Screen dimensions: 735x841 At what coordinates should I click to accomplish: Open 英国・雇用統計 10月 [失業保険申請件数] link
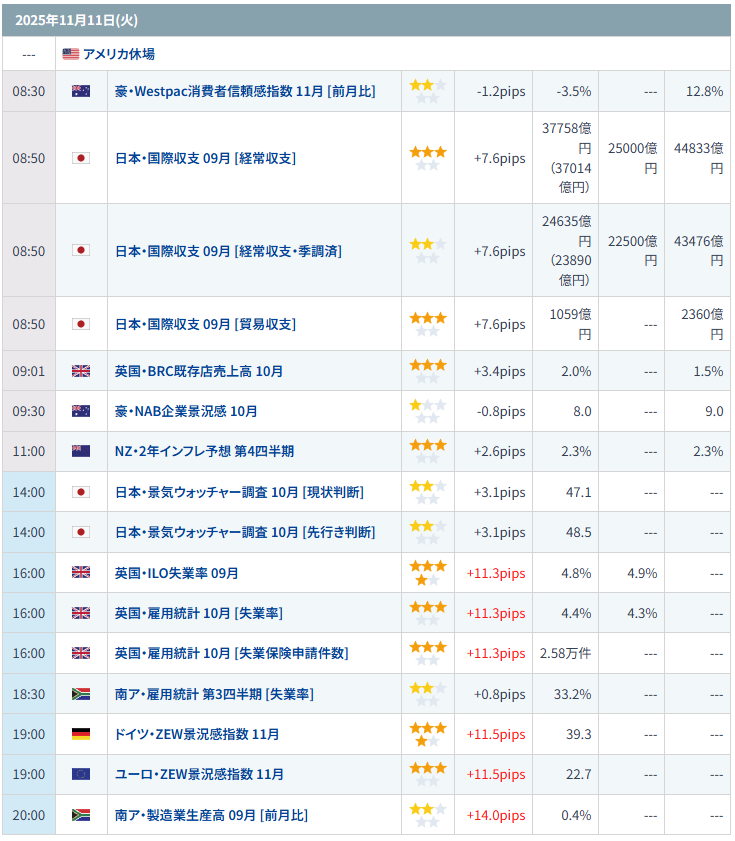click(231, 653)
